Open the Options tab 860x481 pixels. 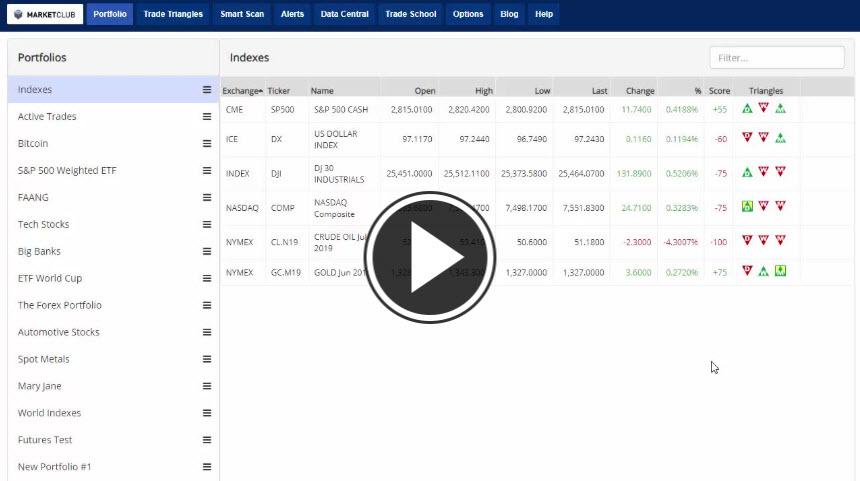click(x=468, y=14)
